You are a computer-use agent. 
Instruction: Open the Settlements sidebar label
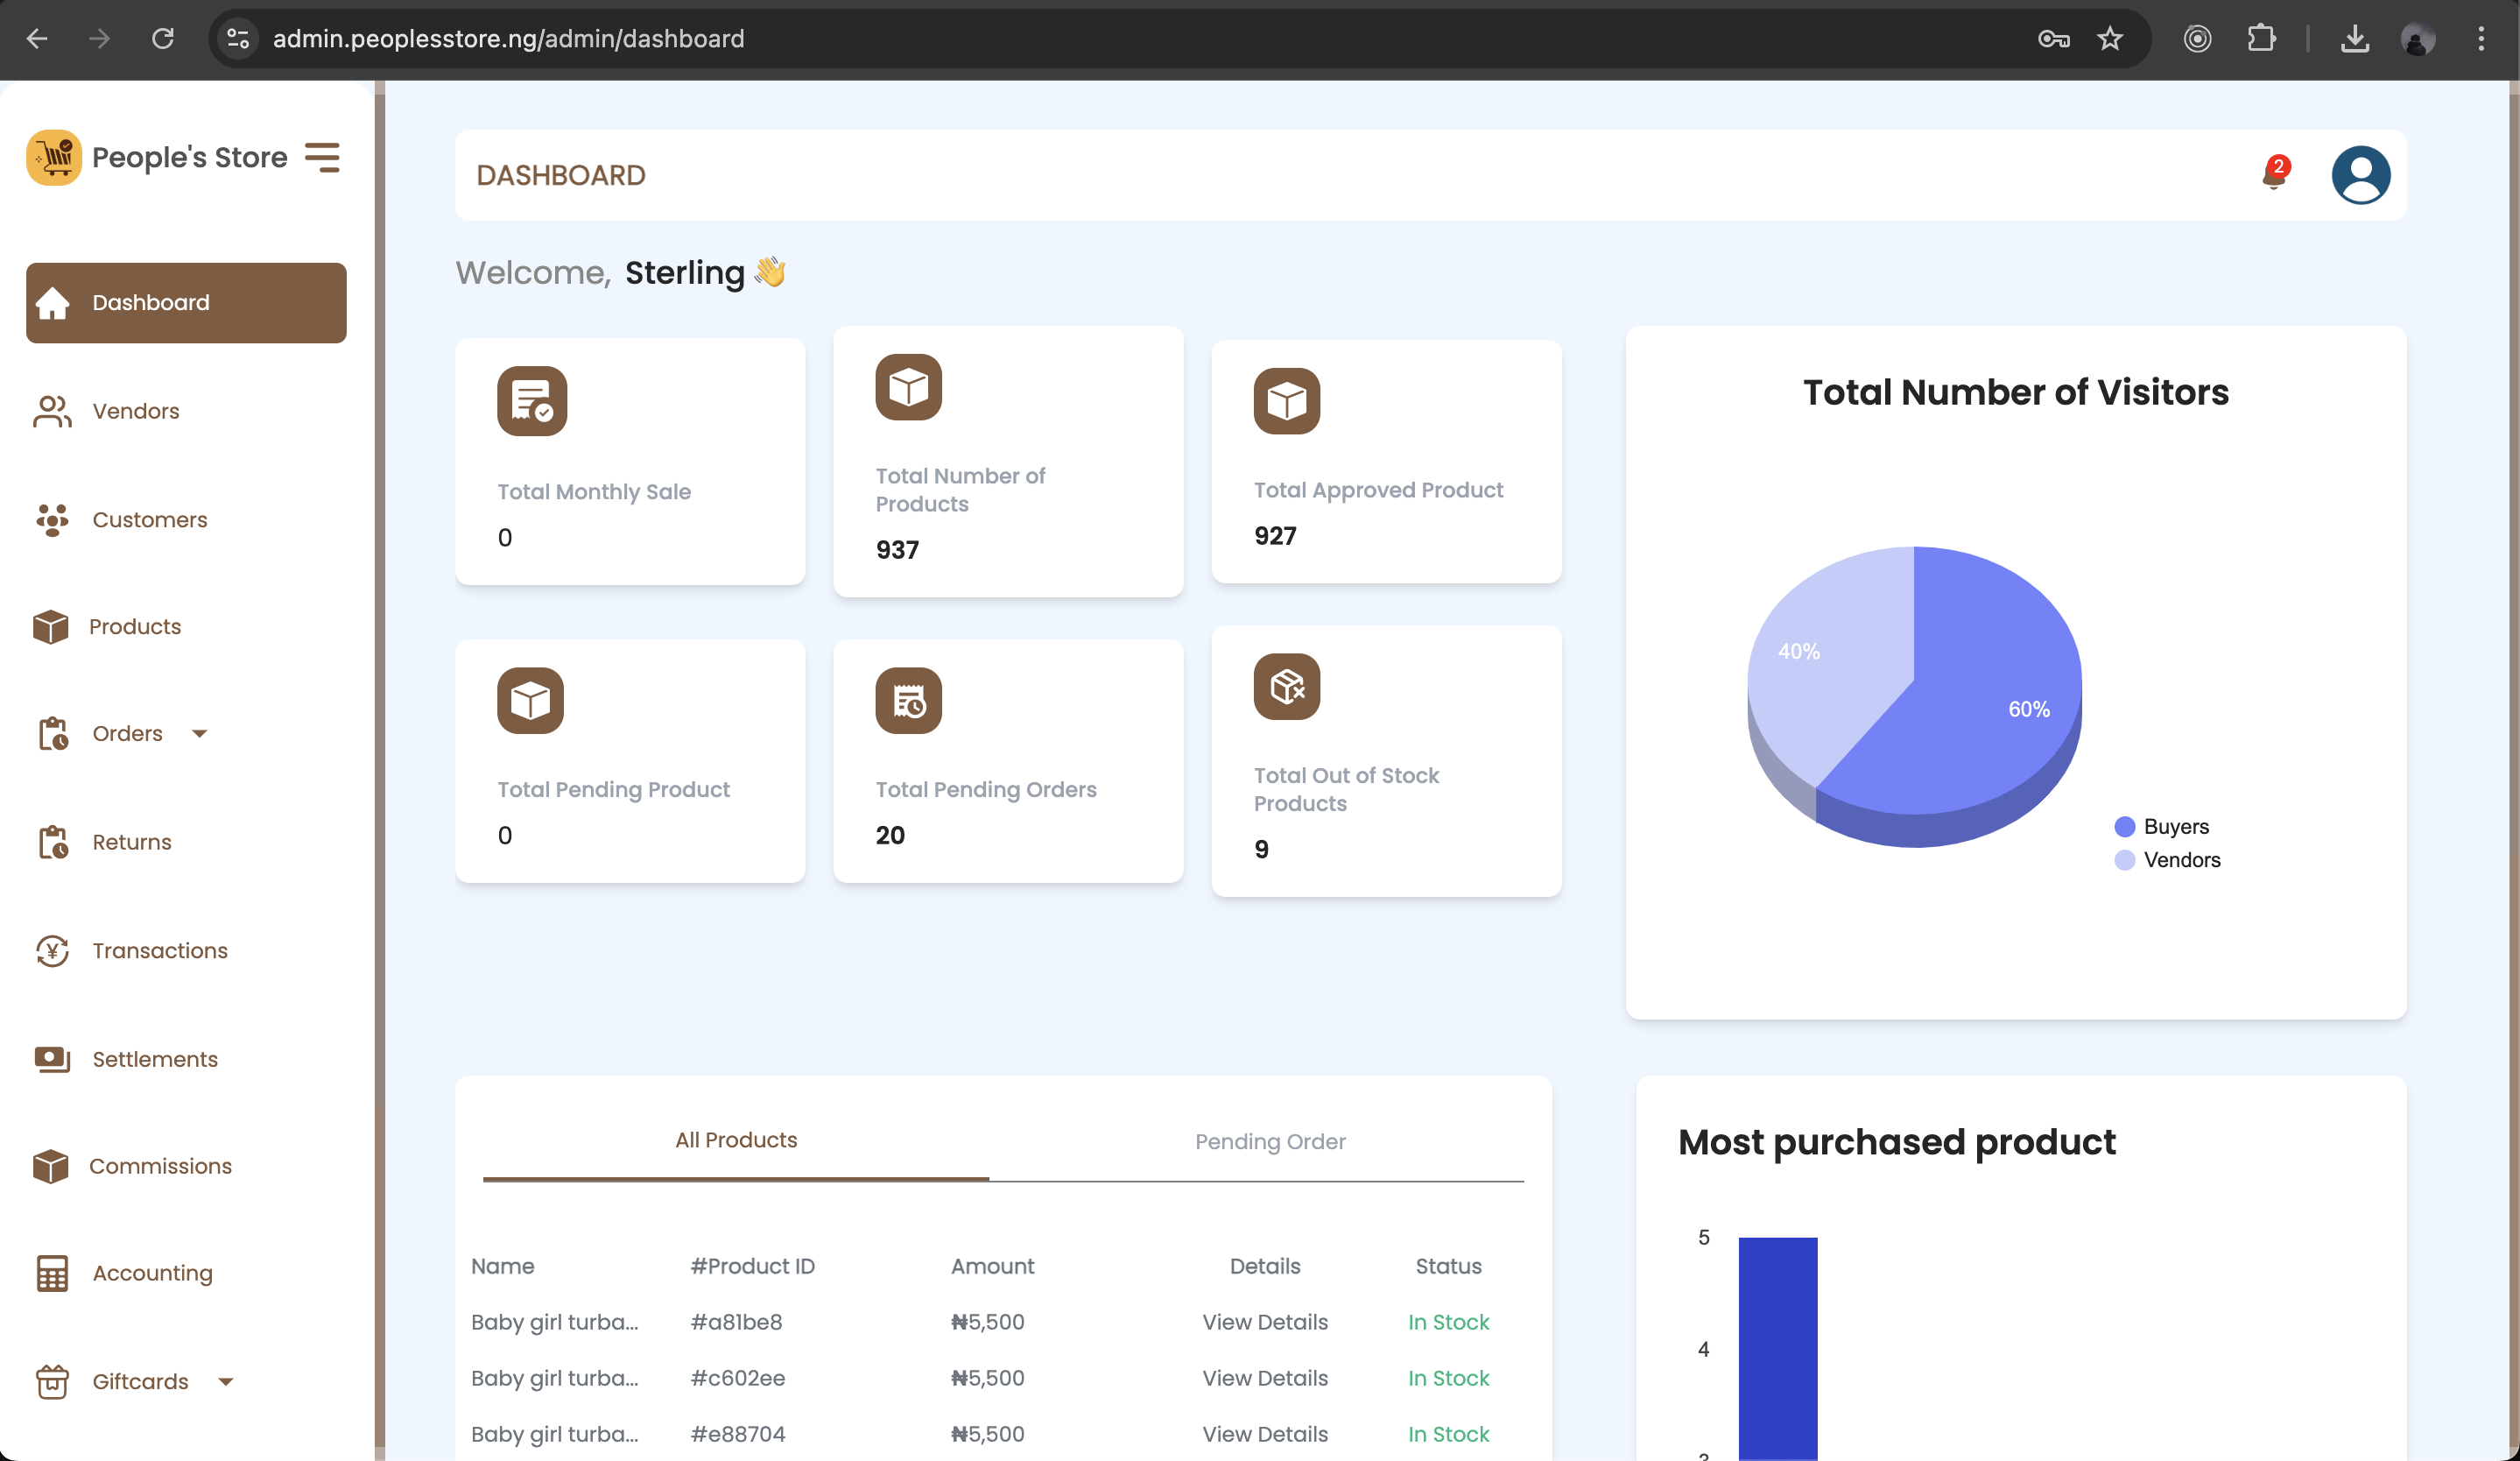click(x=155, y=1059)
